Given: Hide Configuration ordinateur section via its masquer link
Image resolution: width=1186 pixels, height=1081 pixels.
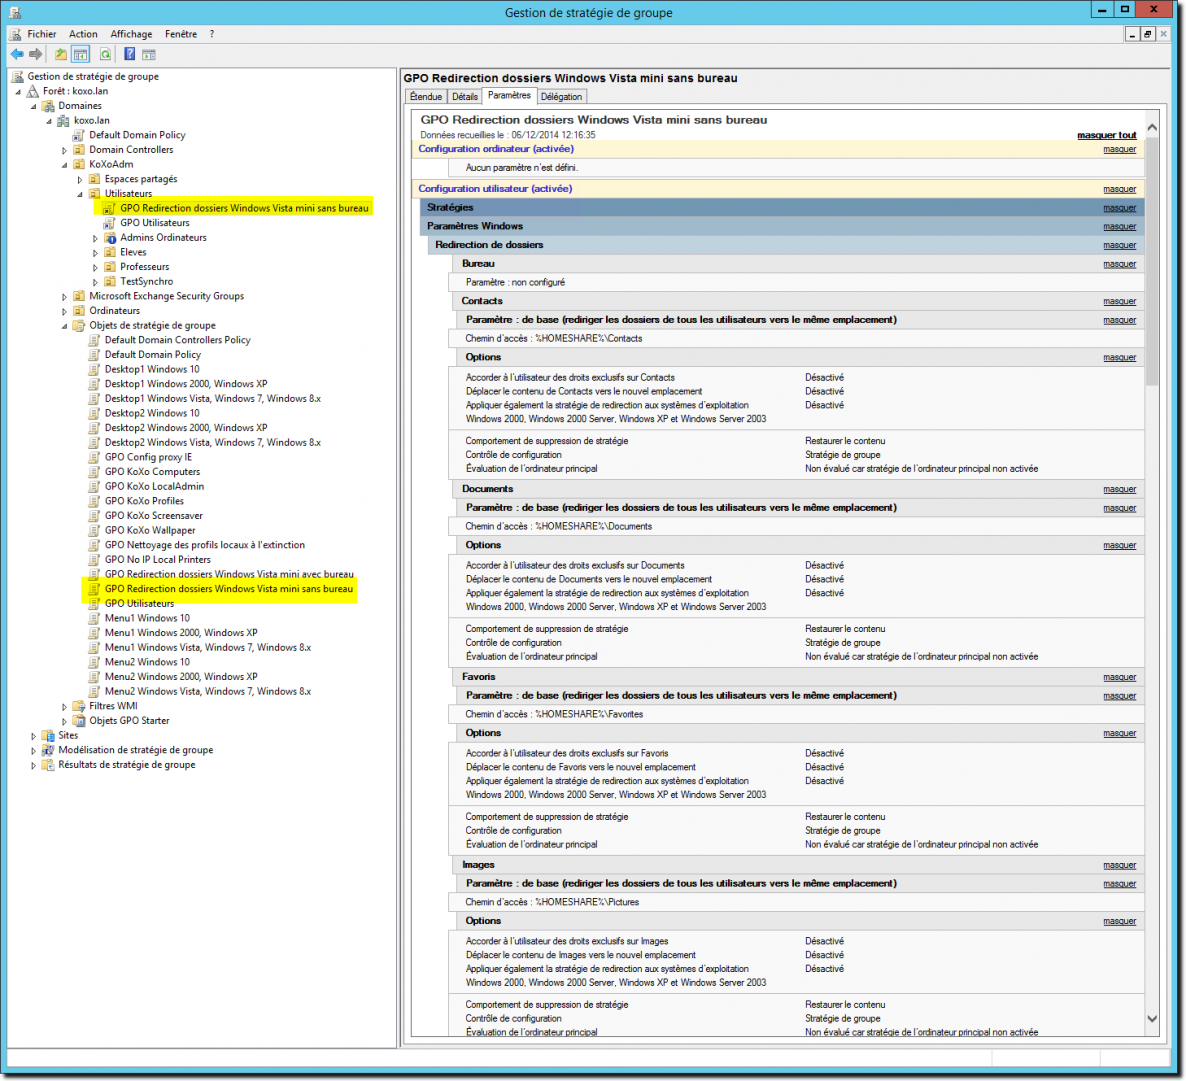Looking at the screenshot, I should pos(1119,150).
